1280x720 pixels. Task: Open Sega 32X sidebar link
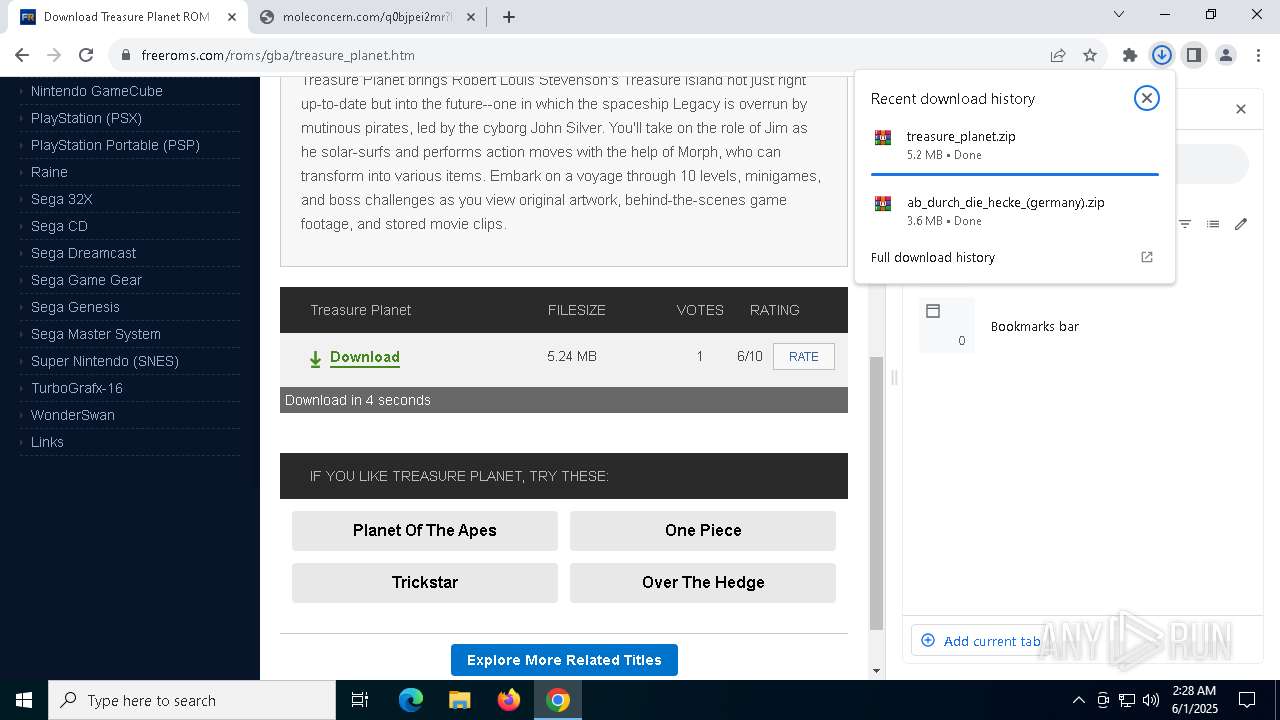(61, 199)
